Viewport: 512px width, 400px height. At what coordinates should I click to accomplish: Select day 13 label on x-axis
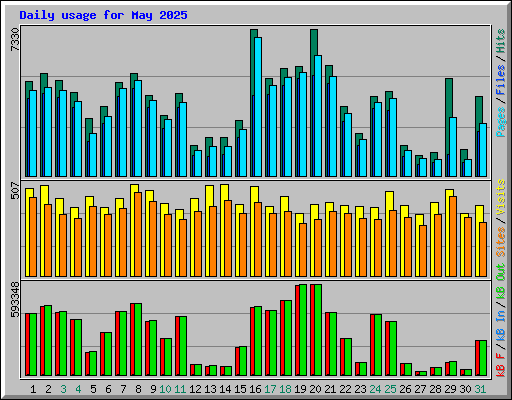tap(210, 389)
